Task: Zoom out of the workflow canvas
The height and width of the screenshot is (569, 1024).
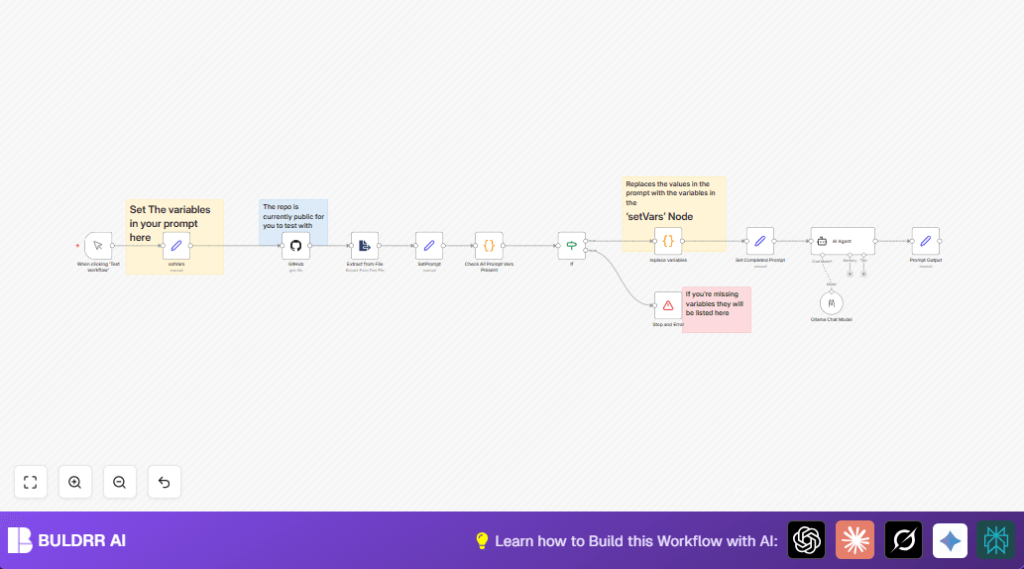Action: point(119,482)
